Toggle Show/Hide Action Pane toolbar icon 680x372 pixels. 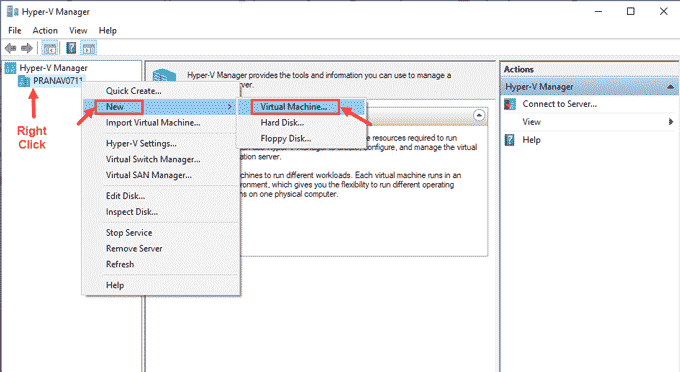pyautogui.click(x=89, y=49)
